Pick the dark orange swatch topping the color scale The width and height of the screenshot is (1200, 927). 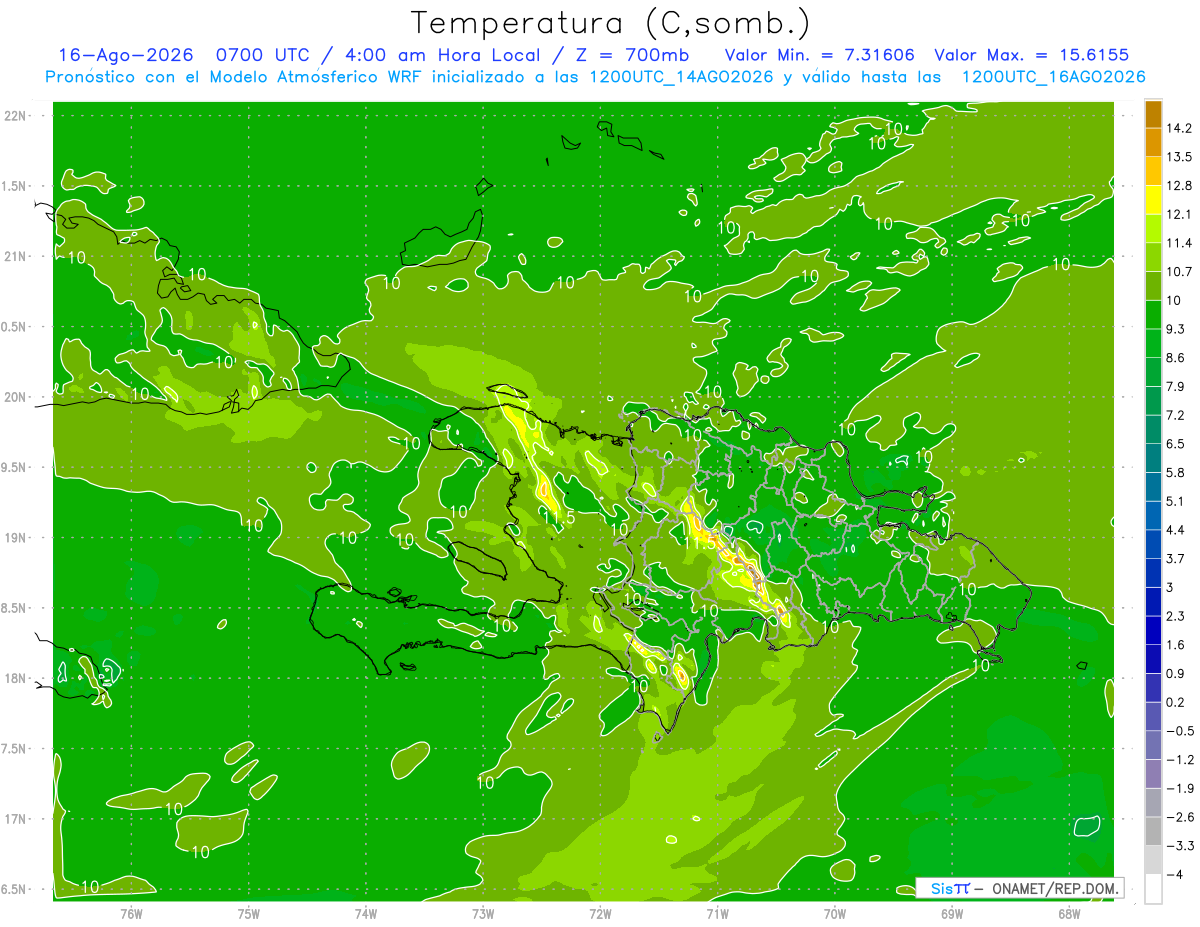tap(1153, 114)
